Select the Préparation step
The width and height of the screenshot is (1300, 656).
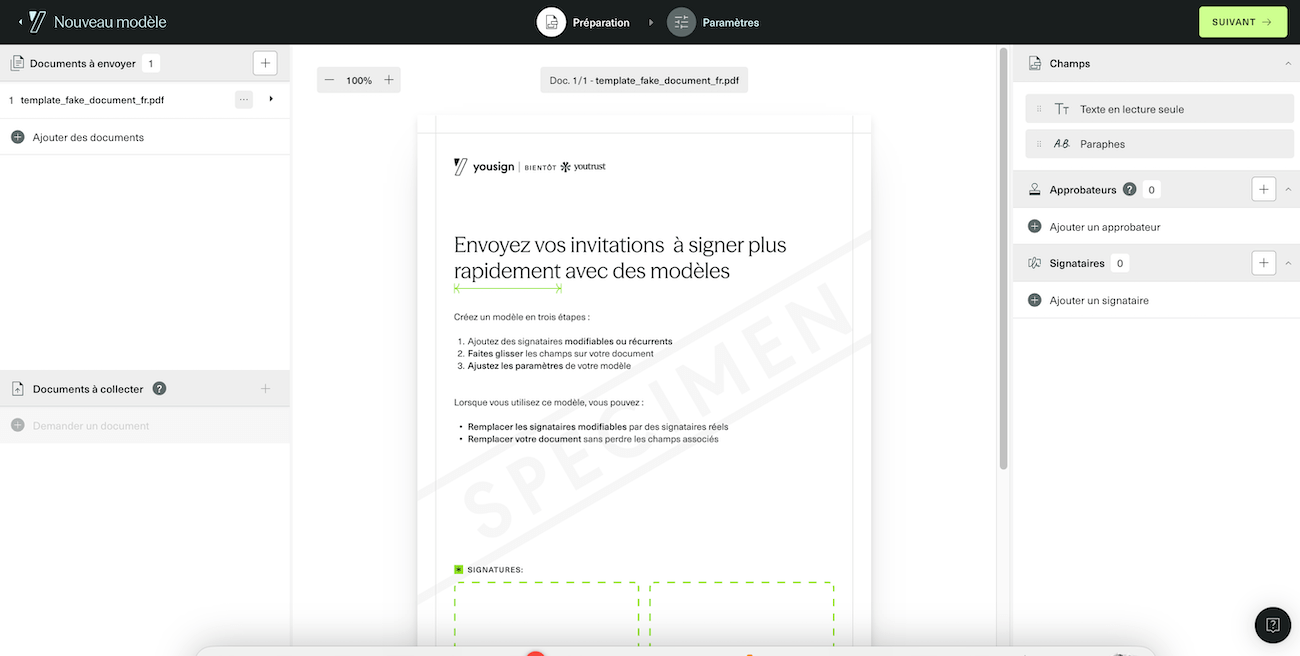coord(584,22)
